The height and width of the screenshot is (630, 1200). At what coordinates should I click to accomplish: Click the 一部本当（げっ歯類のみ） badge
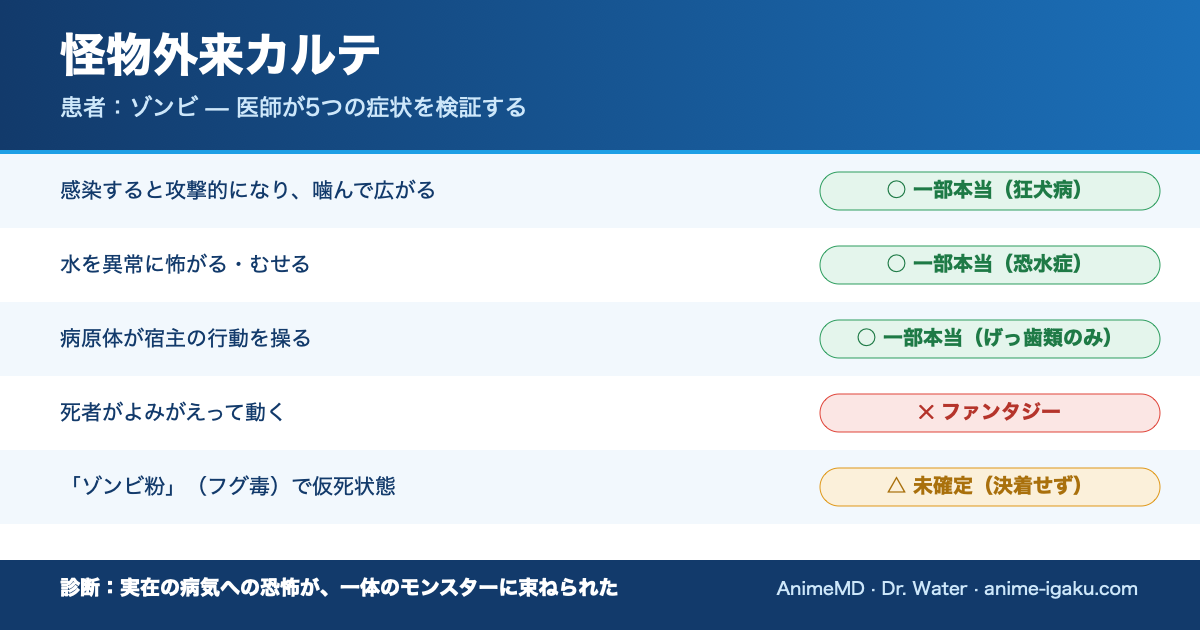tap(990, 339)
